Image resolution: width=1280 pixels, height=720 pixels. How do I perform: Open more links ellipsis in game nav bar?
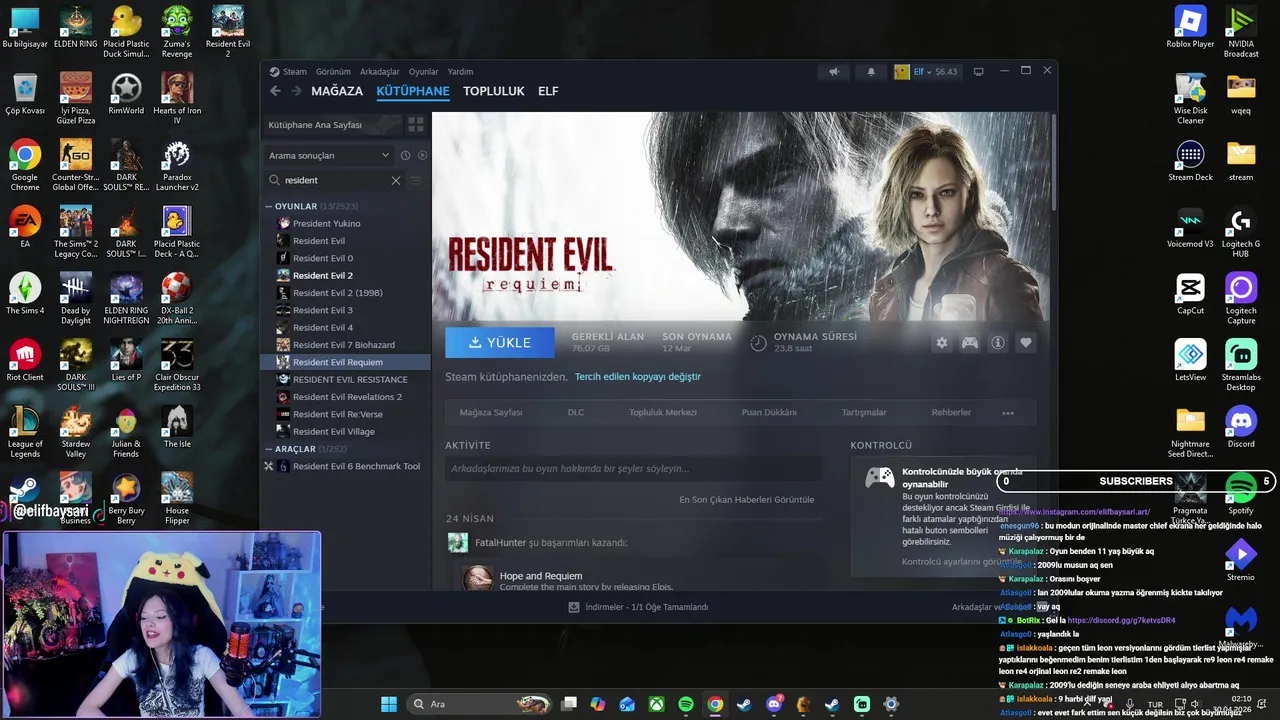[x=1008, y=412]
